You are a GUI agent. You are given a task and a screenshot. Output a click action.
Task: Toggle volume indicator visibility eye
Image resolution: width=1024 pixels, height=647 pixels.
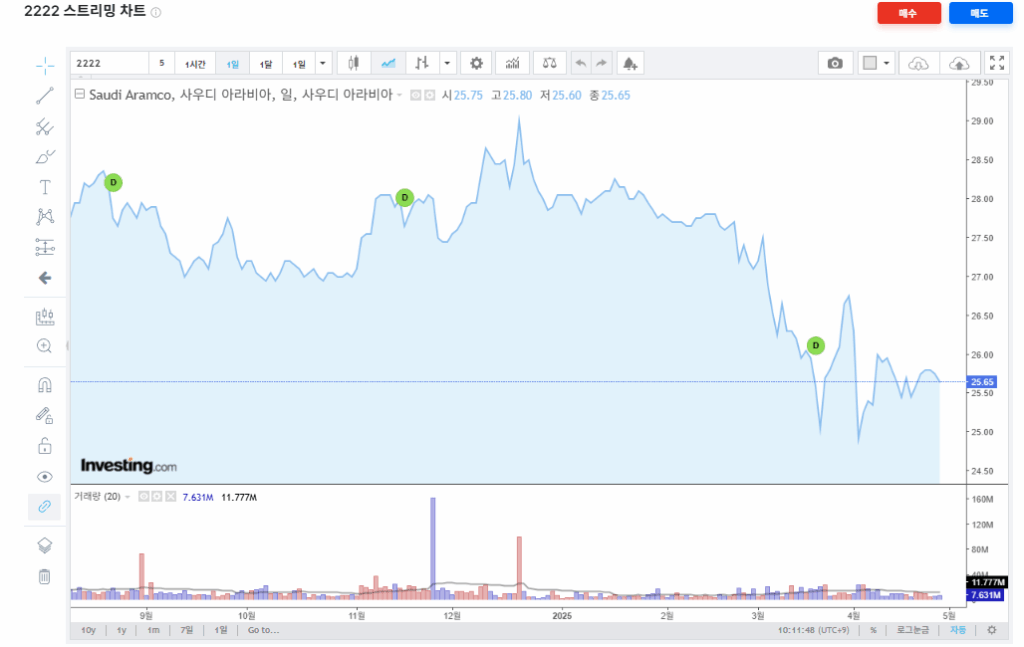[144, 497]
